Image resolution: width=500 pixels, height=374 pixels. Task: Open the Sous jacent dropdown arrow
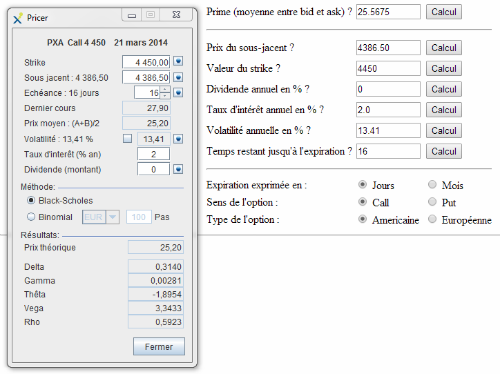pyautogui.click(x=178, y=77)
